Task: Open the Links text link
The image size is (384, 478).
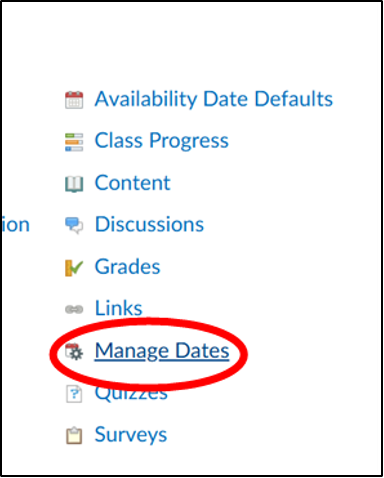Action: 118,308
